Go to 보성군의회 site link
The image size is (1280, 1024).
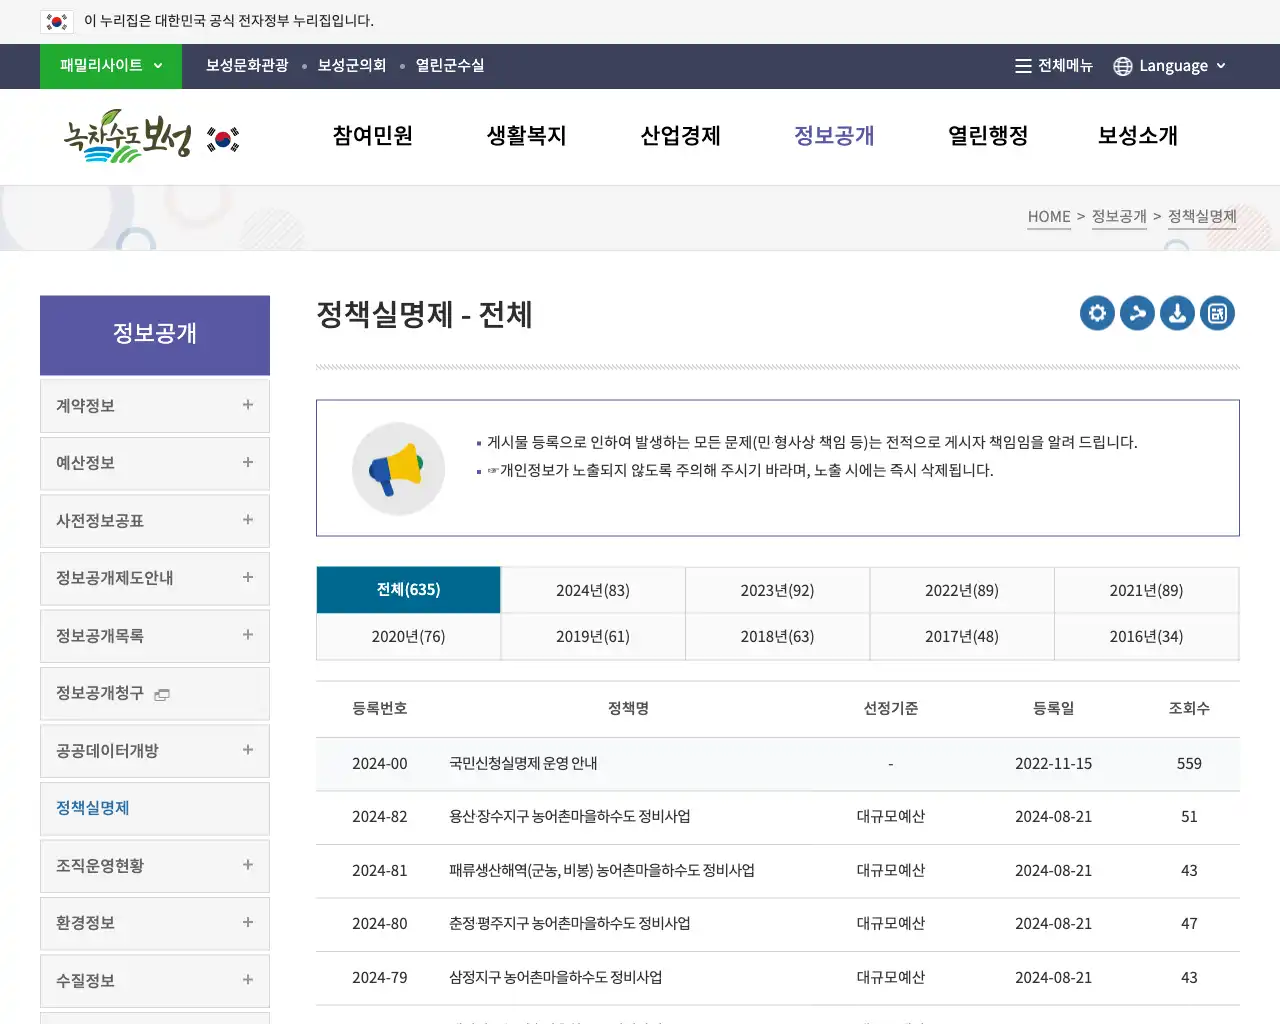(x=352, y=66)
